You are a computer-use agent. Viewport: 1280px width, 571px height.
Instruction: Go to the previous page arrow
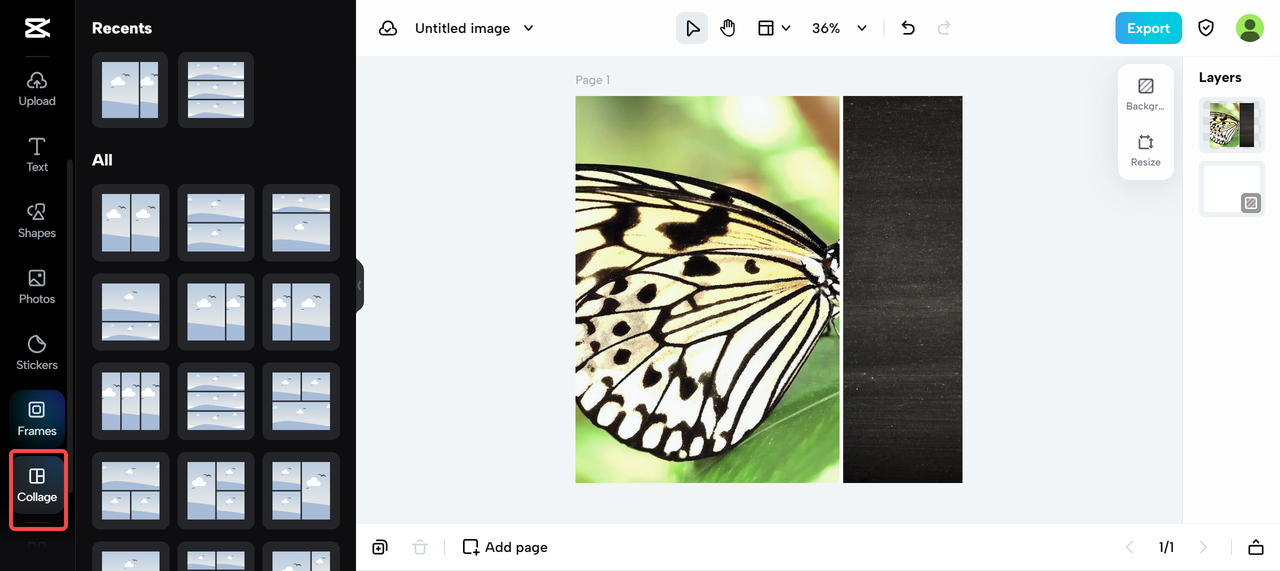(1130, 547)
